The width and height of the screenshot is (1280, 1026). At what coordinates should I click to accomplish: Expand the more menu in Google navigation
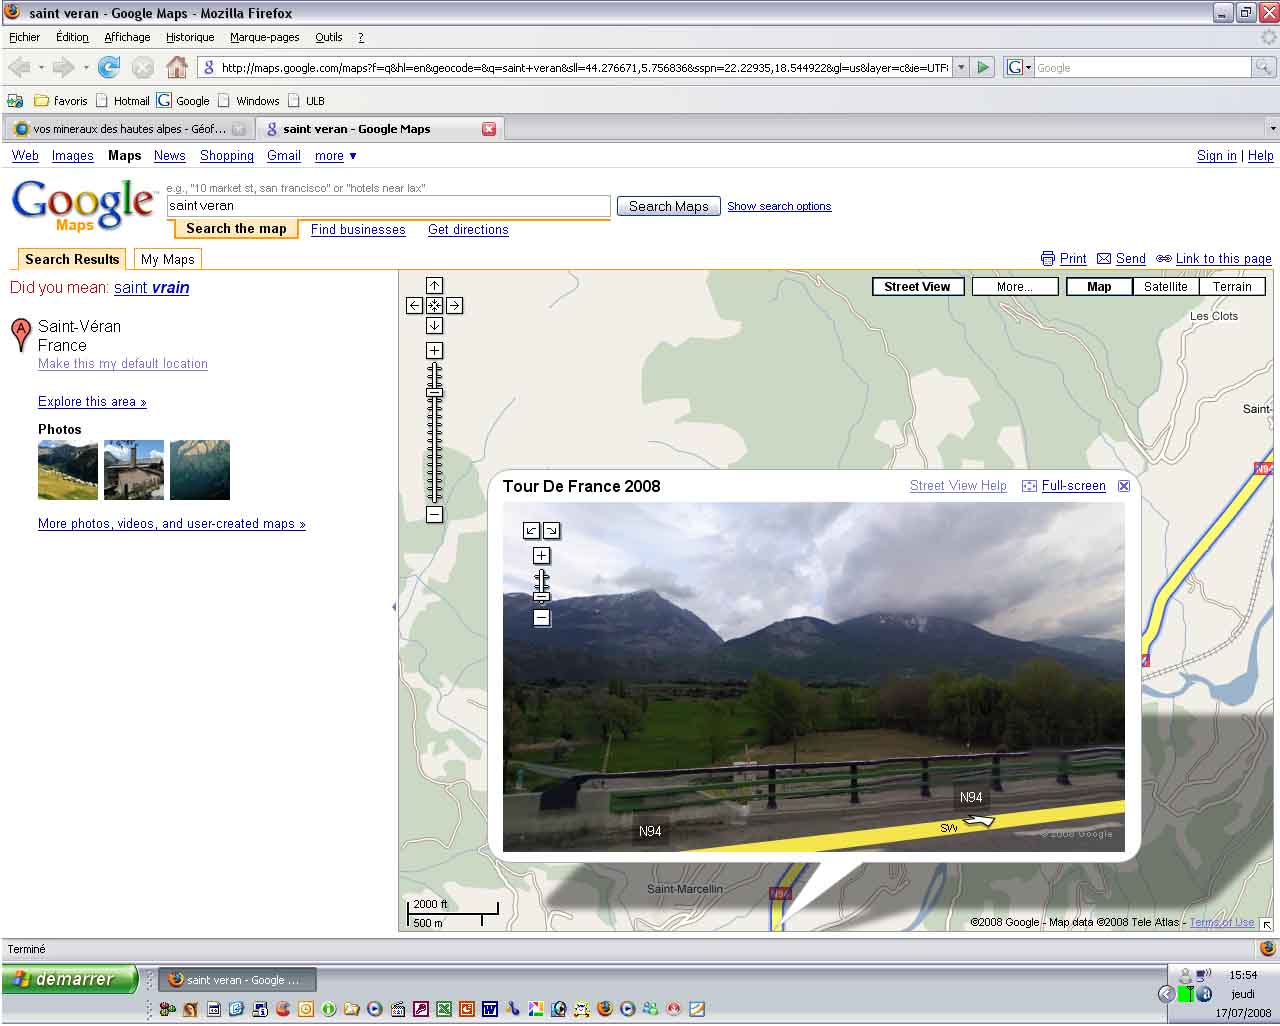tap(336, 156)
